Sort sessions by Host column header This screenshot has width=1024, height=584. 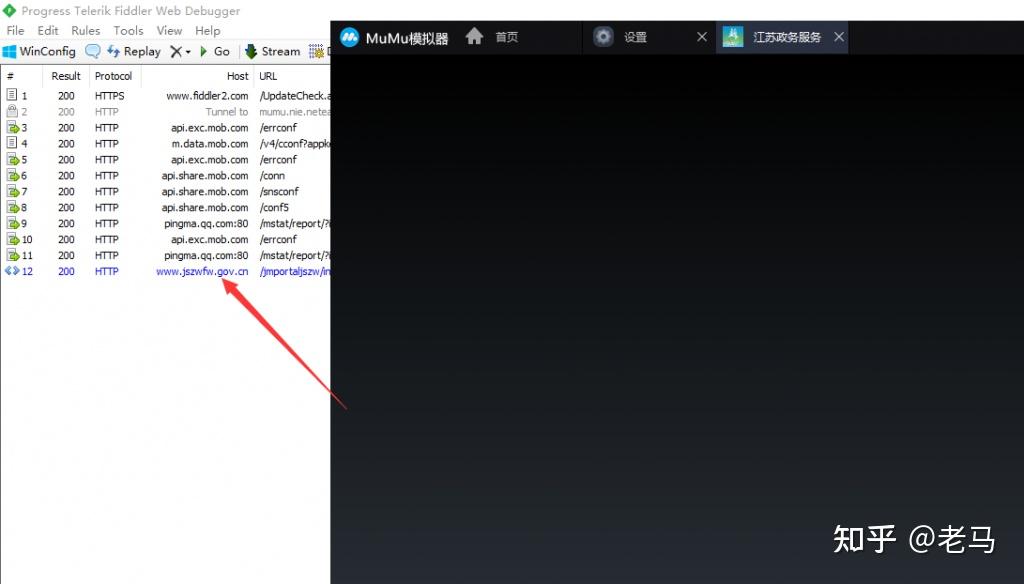click(x=237, y=76)
